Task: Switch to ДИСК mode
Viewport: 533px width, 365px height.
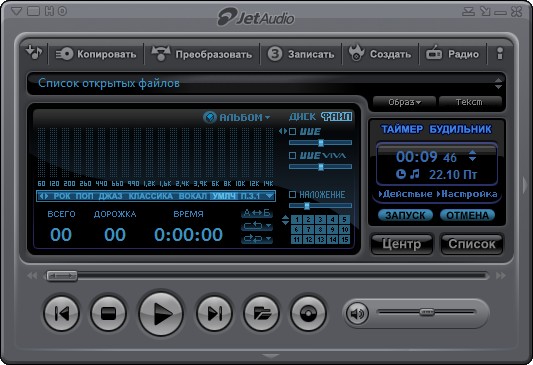Action: (303, 117)
